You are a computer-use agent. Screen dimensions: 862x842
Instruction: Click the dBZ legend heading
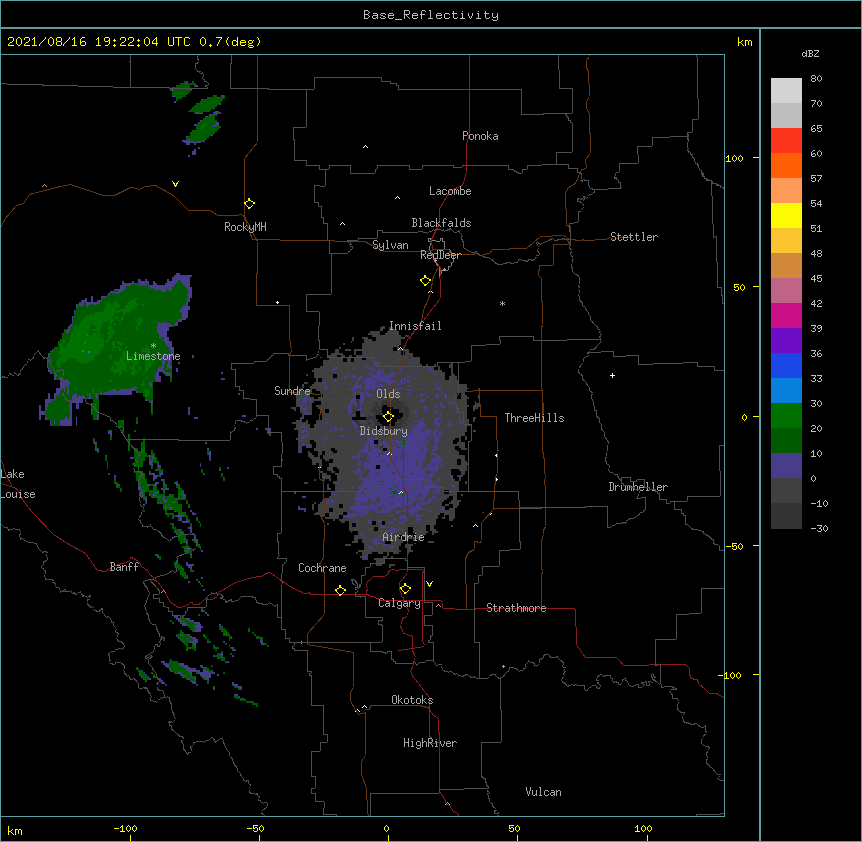tap(810, 53)
